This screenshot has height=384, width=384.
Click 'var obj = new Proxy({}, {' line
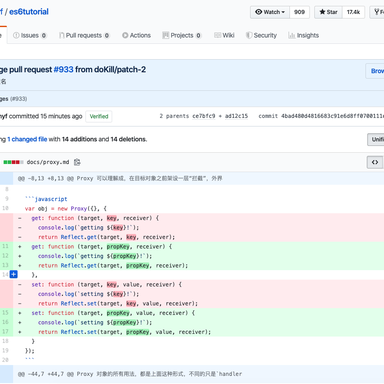tap(66, 209)
